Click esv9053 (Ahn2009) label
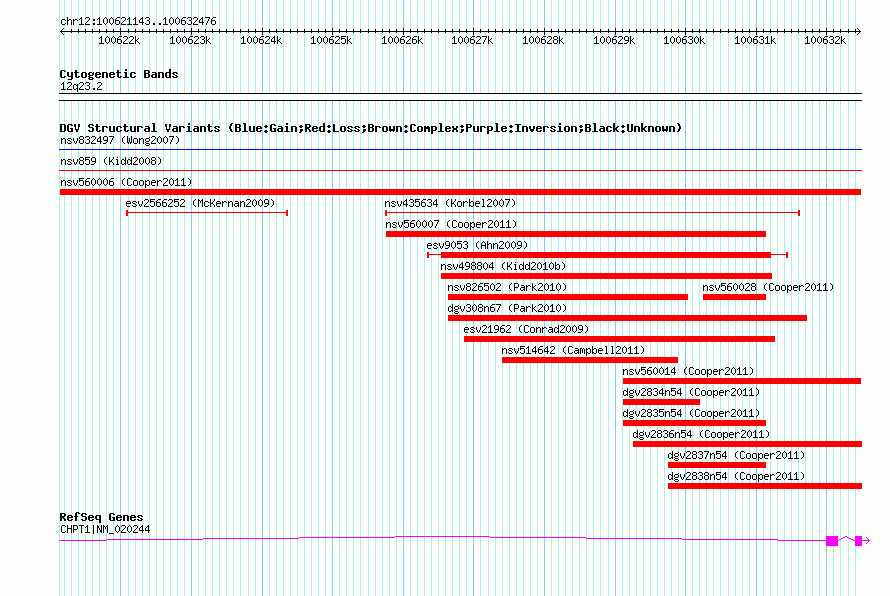This screenshot has height=596, width=890. 477,245
